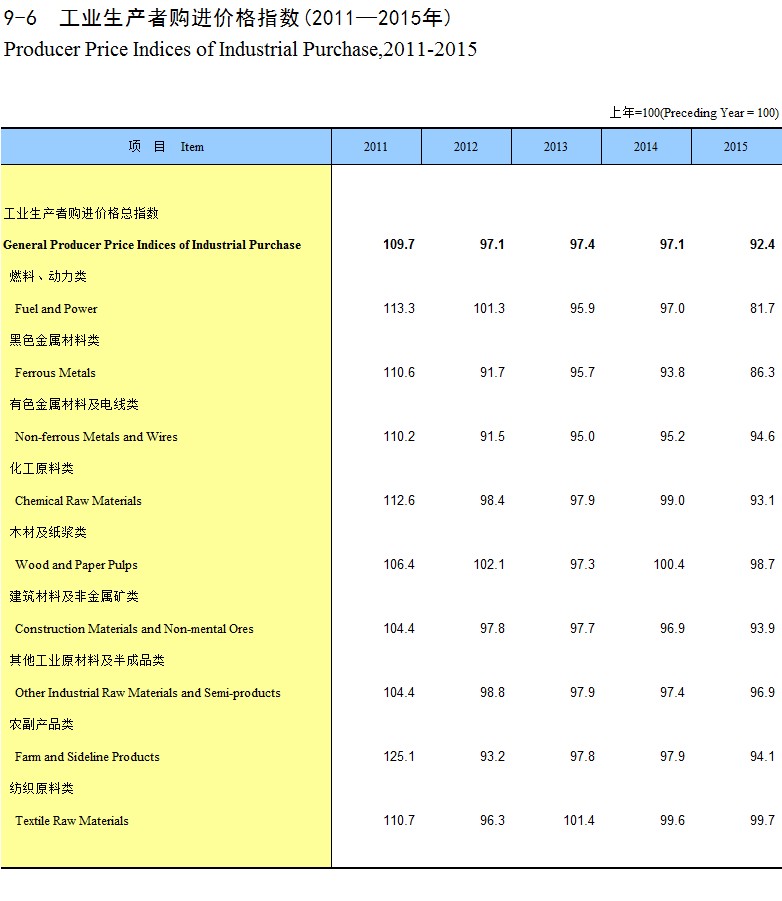Viewport: 782px width, 901px height.
Task: Select Wood and Paper Pulps value 100.4
Action: (x=669, y=564)
